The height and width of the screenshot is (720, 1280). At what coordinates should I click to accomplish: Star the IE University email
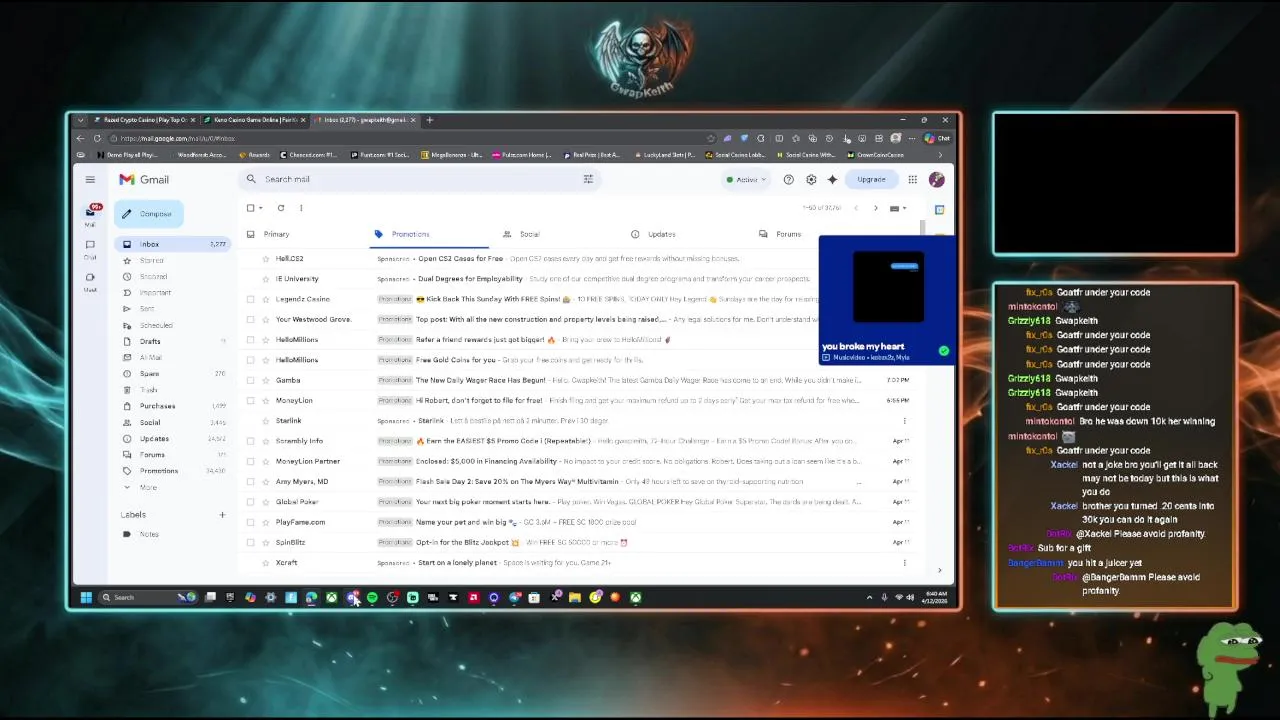click(266, 279)
